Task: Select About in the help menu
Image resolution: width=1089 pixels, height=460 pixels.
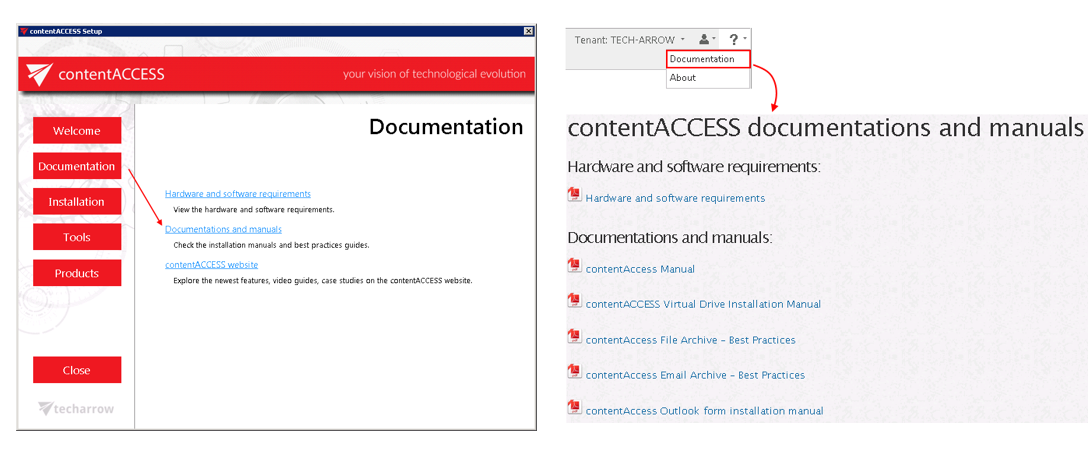Action: pos(708,78)
